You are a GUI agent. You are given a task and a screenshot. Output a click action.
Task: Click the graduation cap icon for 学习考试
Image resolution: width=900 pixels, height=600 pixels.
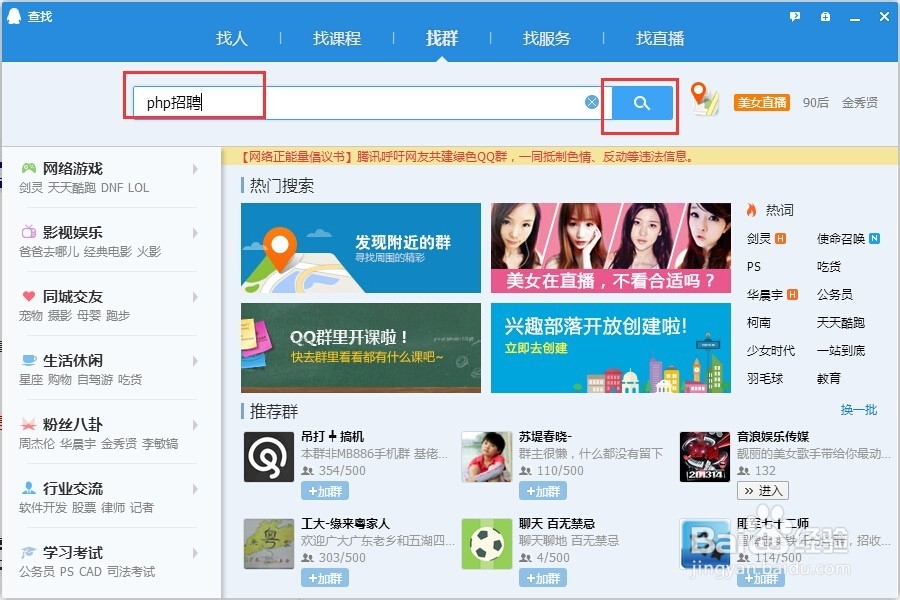click(x=29, y=552)
